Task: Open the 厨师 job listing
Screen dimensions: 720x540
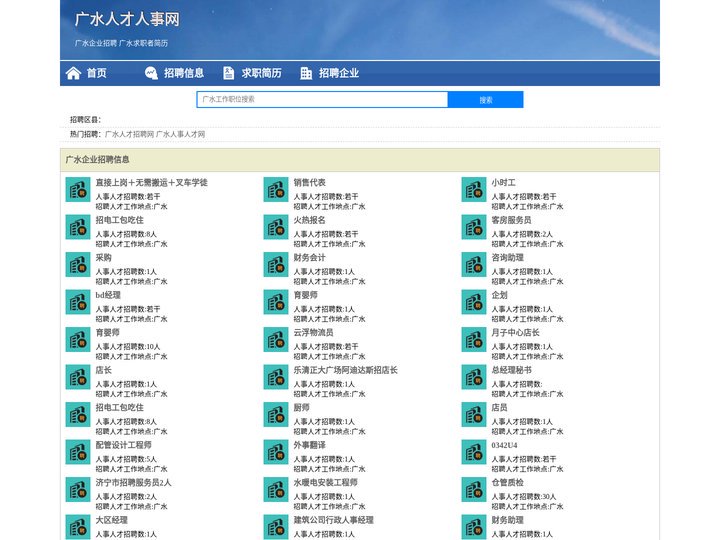Action: [302, 407]
